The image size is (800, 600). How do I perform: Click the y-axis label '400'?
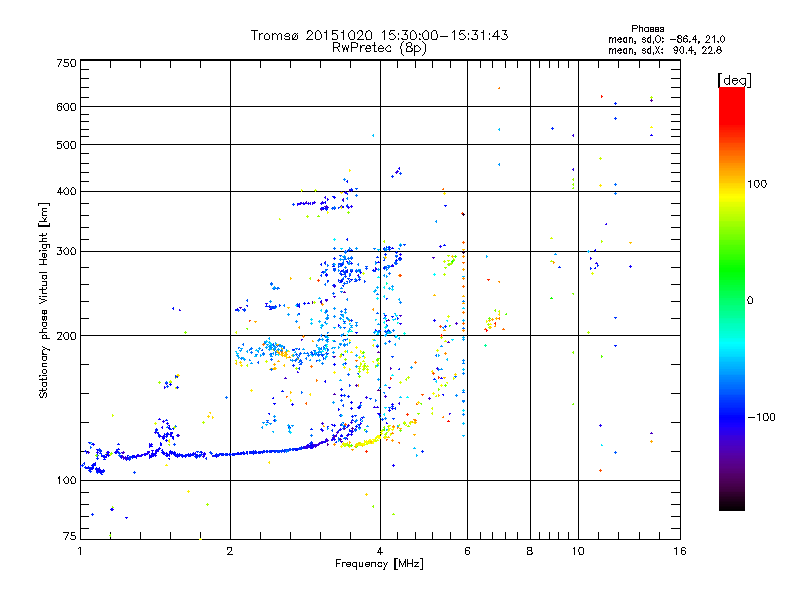66,192
